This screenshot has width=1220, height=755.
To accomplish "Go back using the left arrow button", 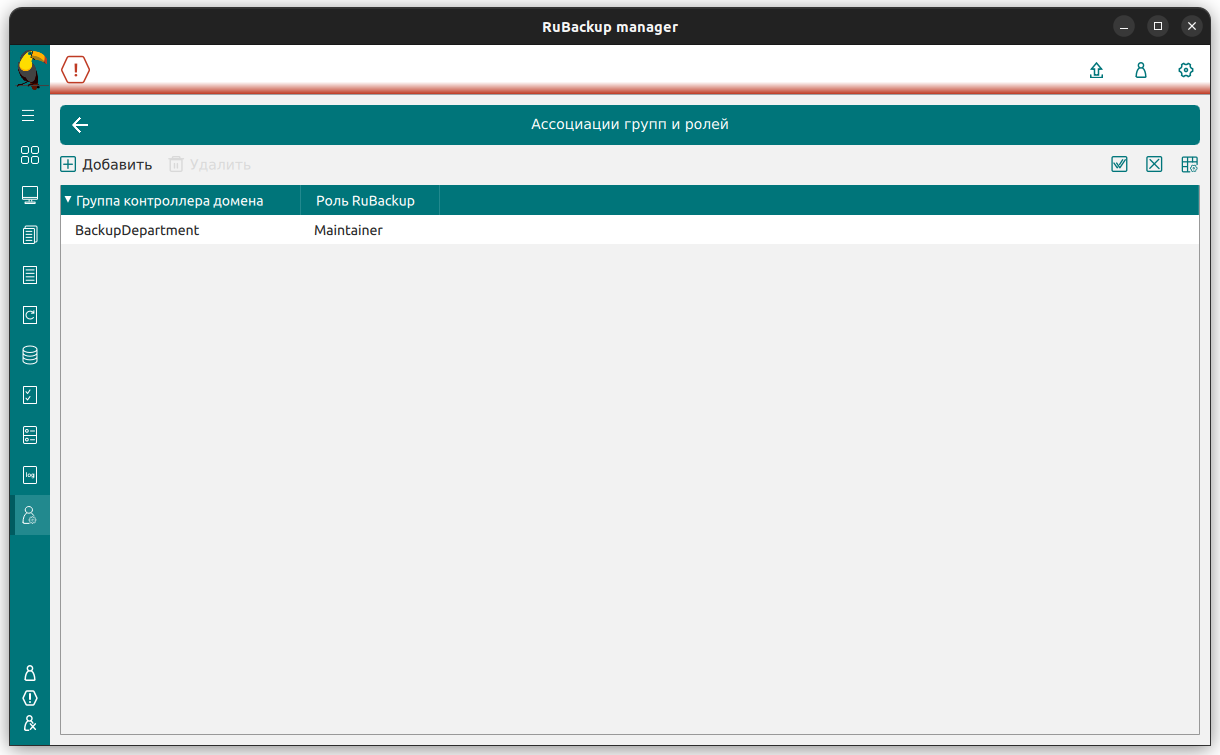I will [x=81, y=125].
